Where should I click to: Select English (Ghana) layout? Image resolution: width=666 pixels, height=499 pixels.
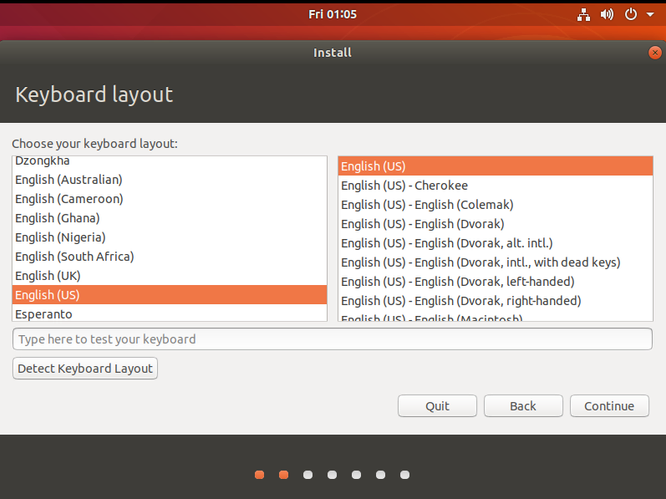[x=169, y=218]
